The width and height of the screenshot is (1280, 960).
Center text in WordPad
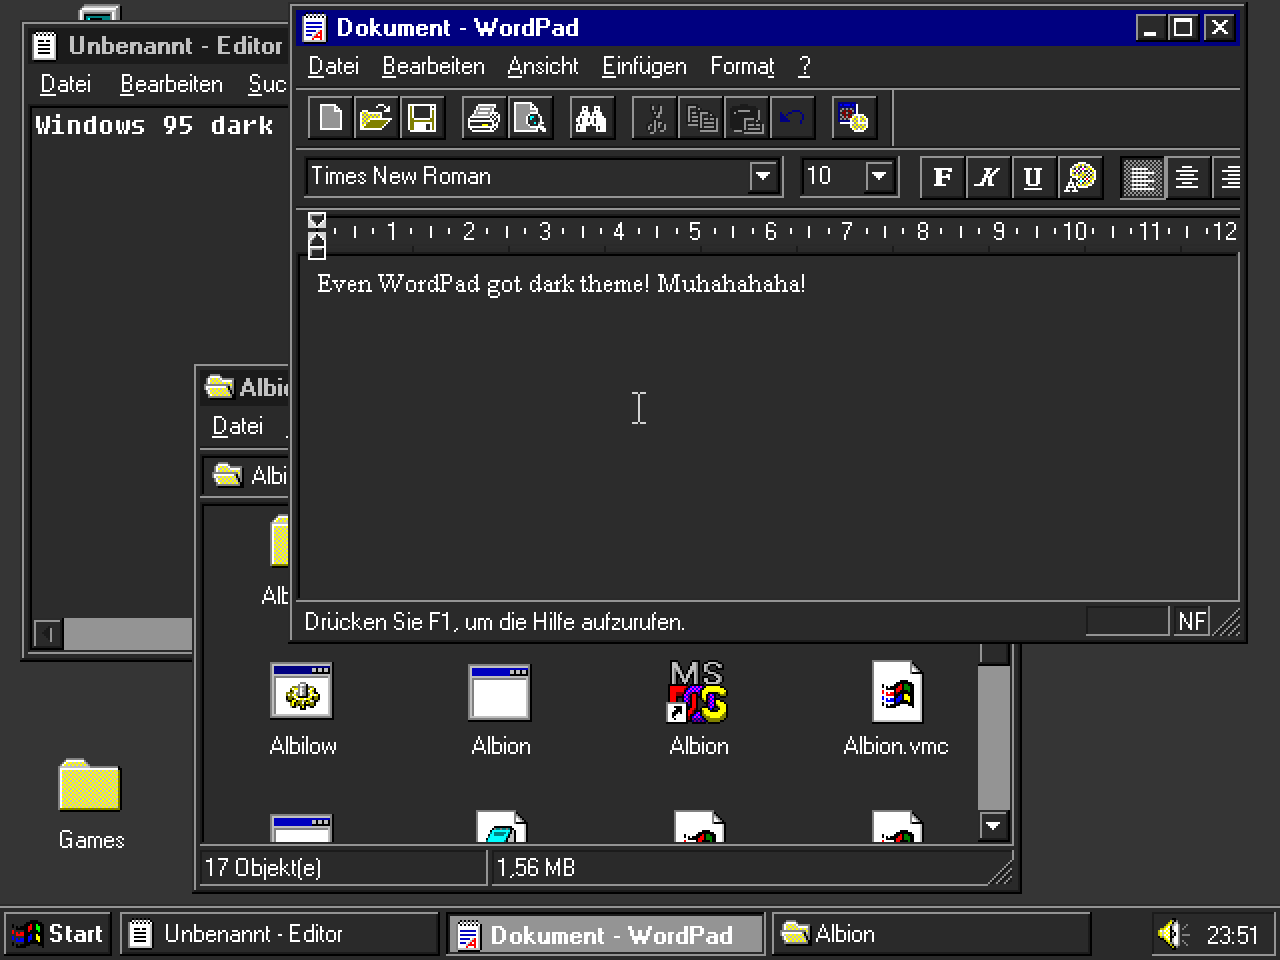click(1188, 177)
